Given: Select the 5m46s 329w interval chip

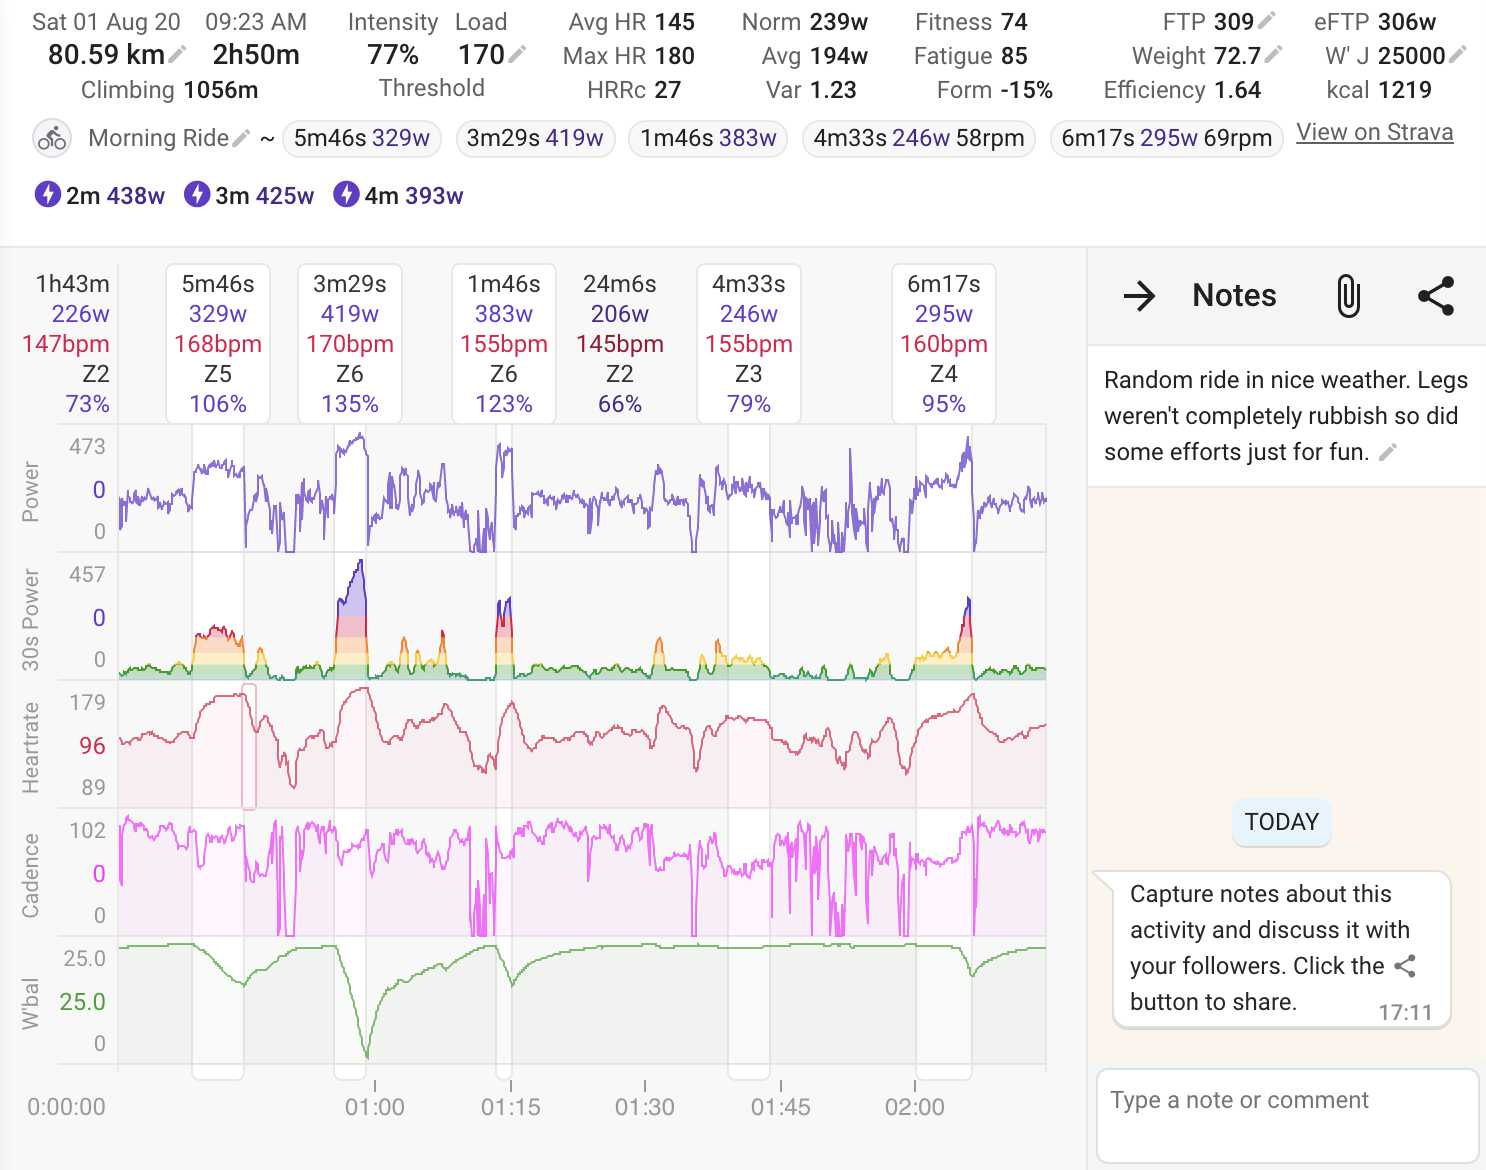Looking at the screenshot, I should [x=361, y=138].
